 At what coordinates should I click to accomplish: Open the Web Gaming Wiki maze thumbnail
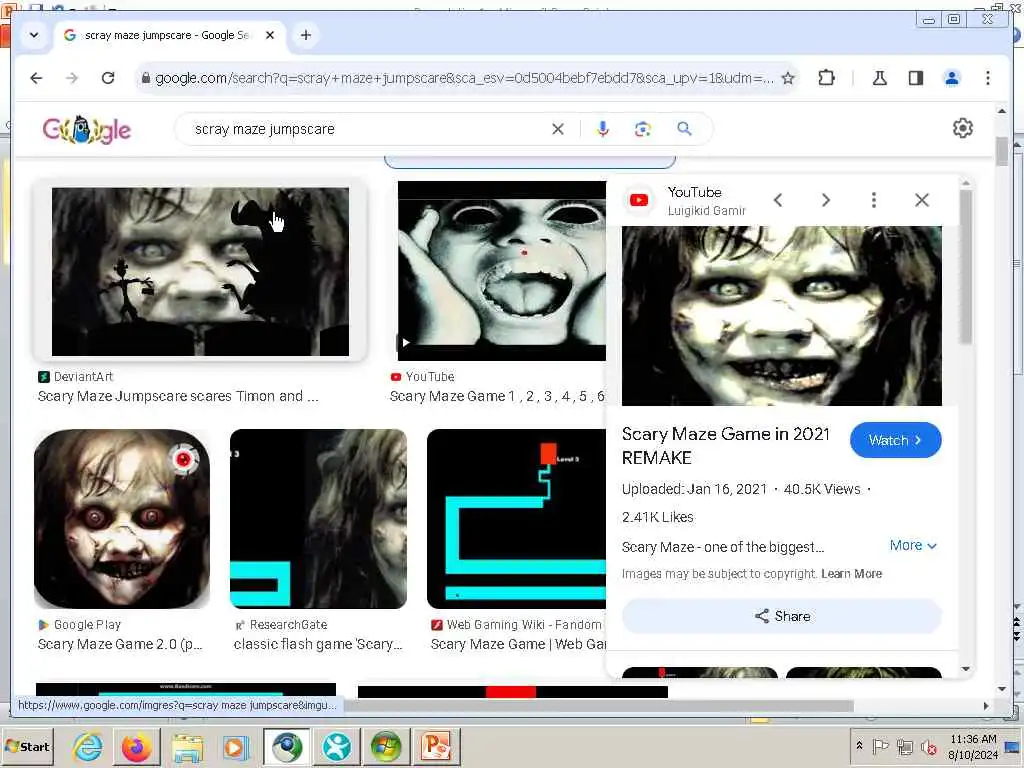coord(517,519)
